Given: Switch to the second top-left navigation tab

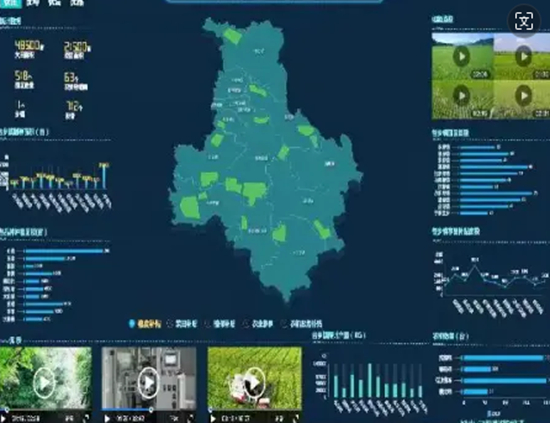Looking at the screenshot, I should [33, 3].
